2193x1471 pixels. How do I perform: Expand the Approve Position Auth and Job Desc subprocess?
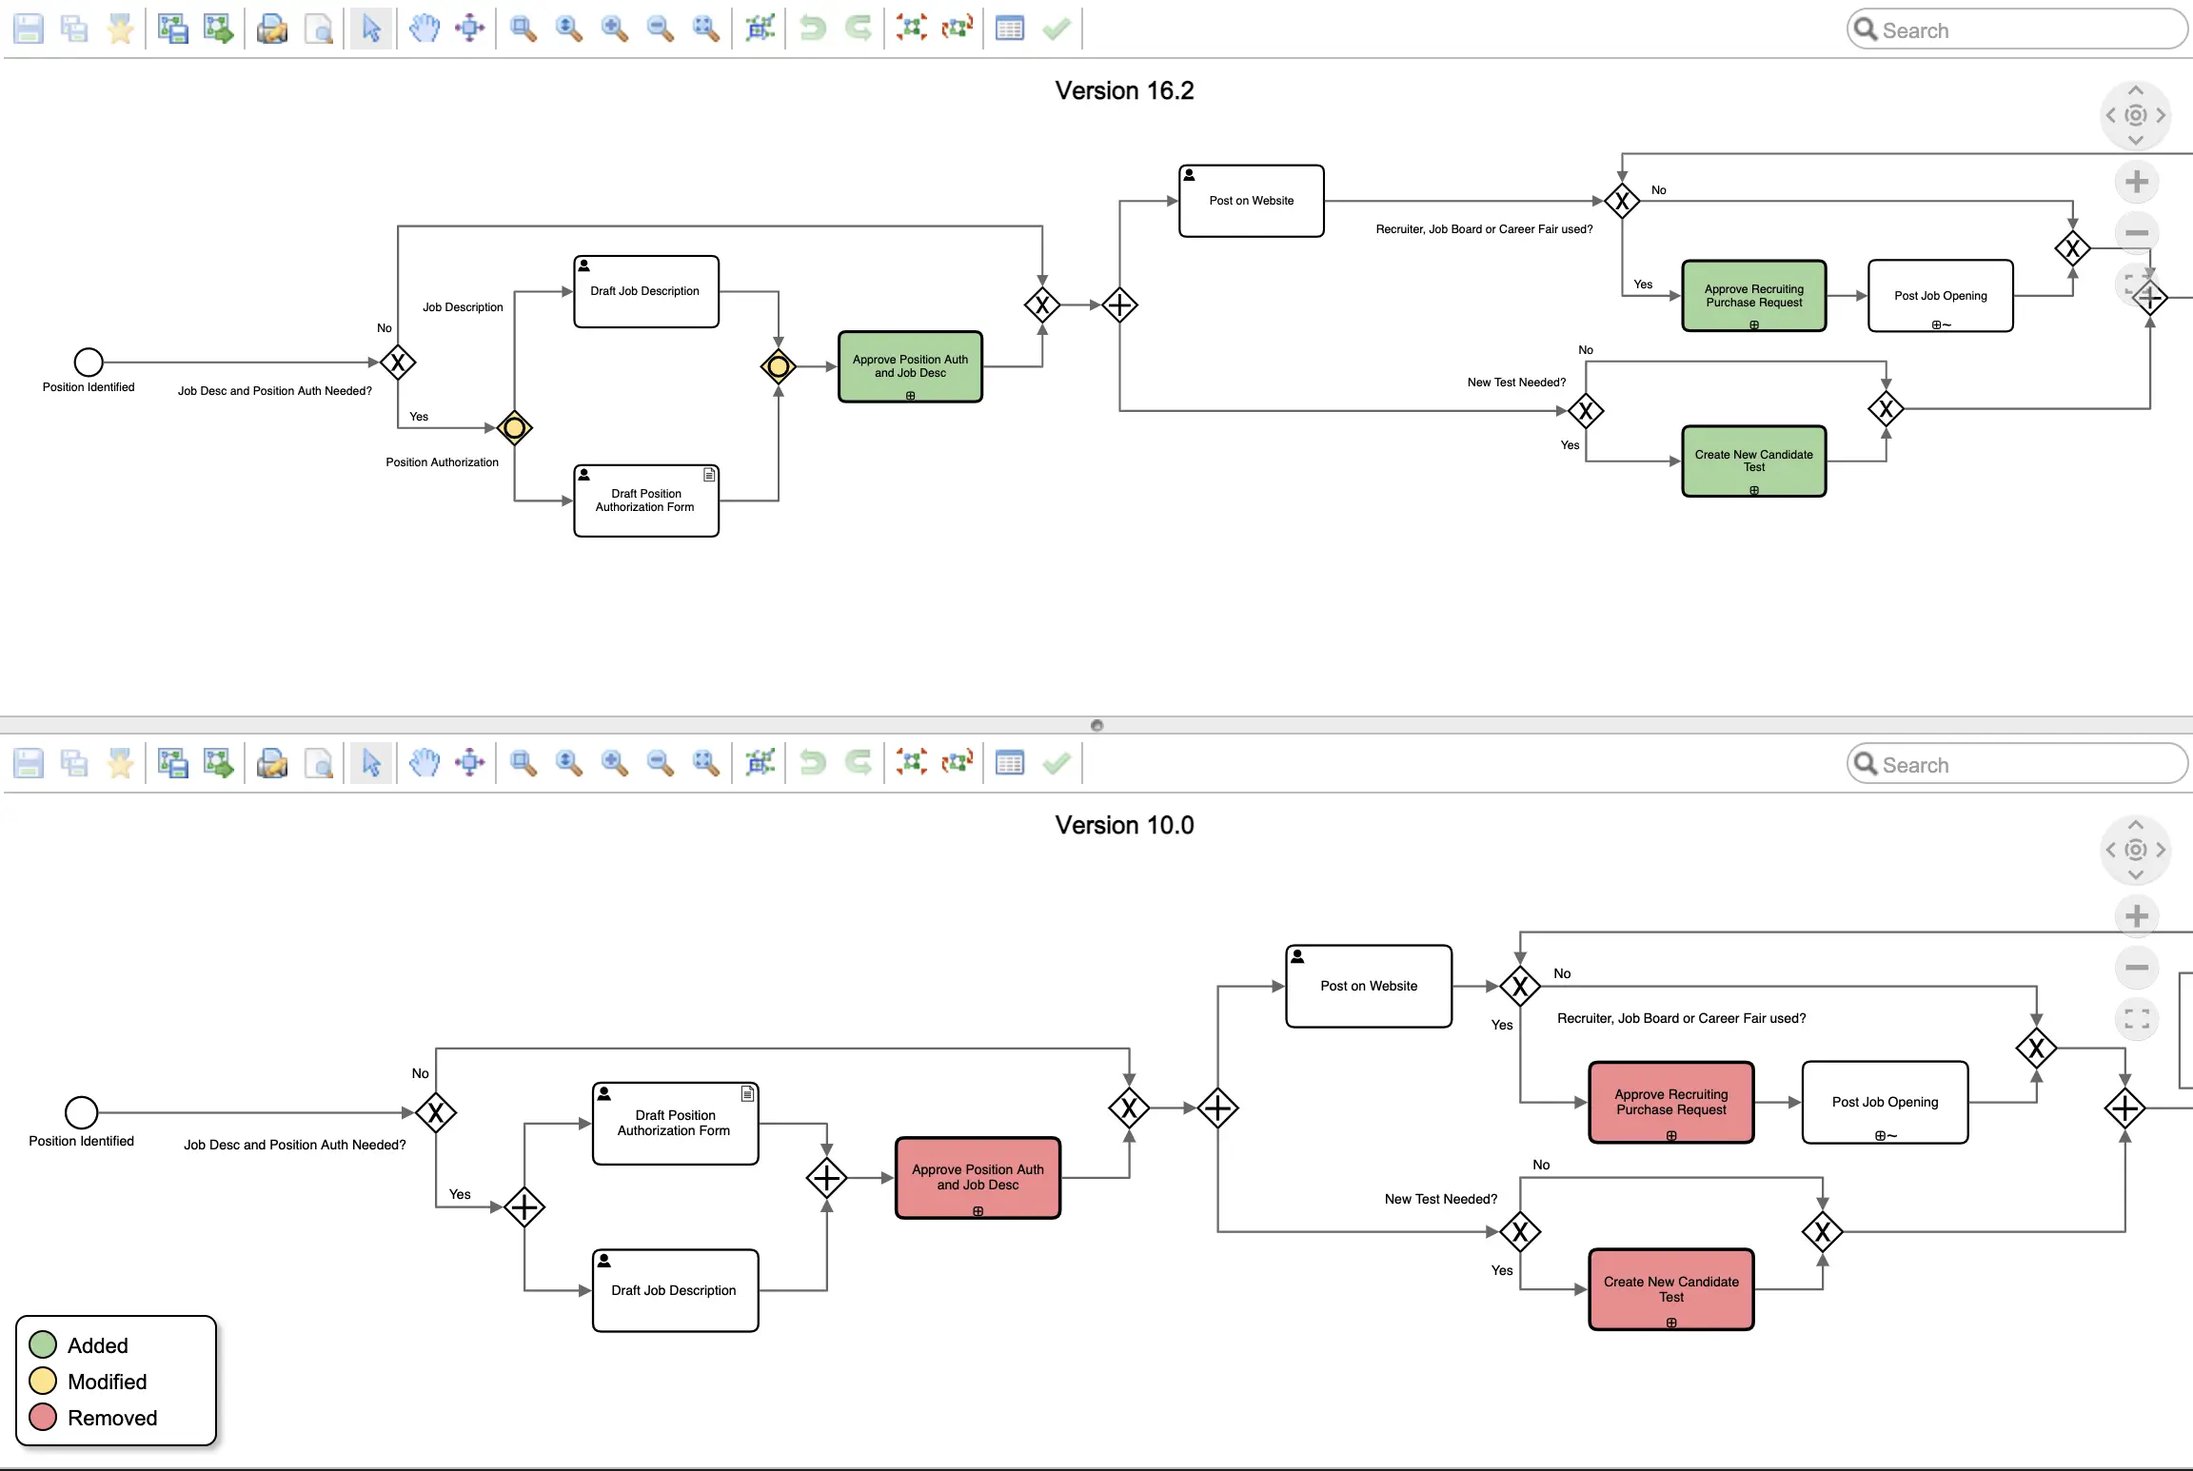910,395
